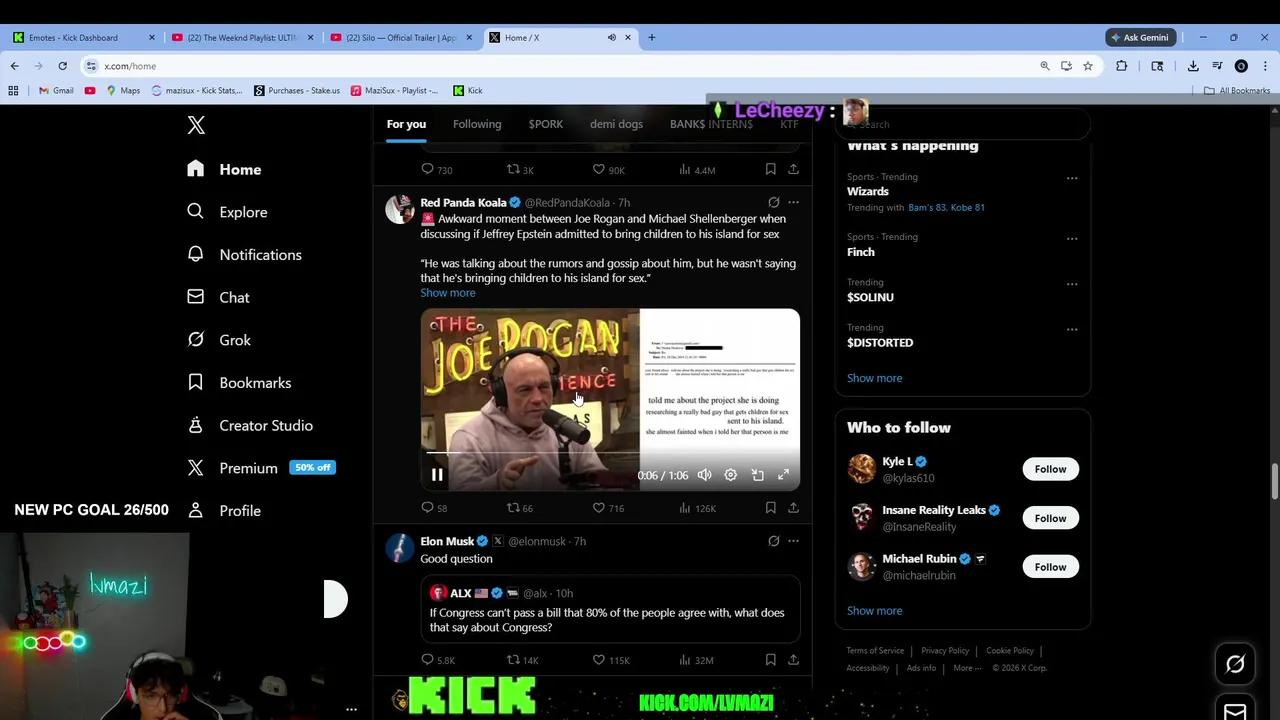Screen dimensions: 1280x720
Task: Open more options for $SOLINU trend
Action: pyautogui.click(x=1072, y=284)
